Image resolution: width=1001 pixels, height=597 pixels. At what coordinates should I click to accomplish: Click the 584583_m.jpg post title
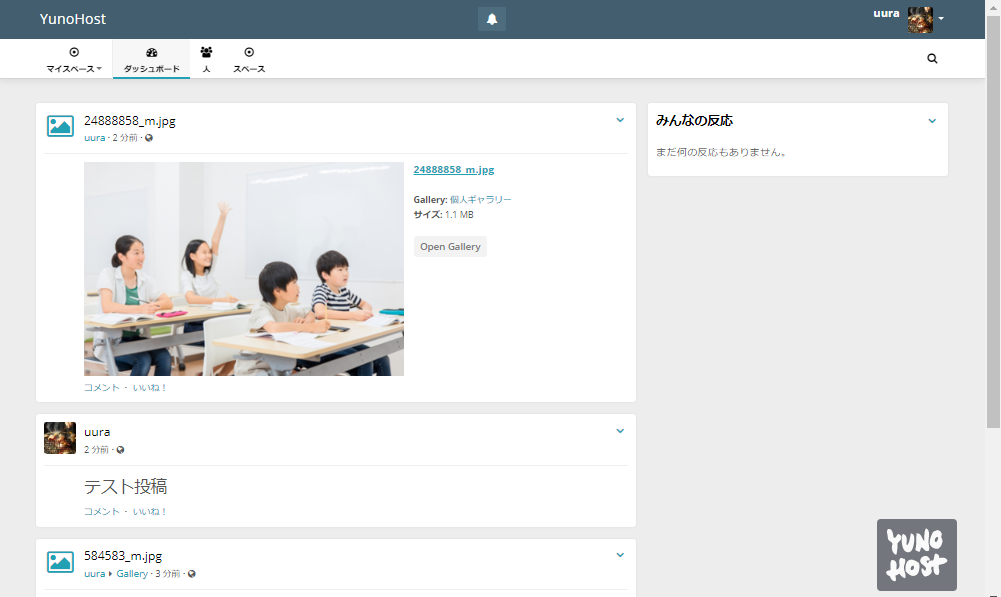click(x=123, y=556)
